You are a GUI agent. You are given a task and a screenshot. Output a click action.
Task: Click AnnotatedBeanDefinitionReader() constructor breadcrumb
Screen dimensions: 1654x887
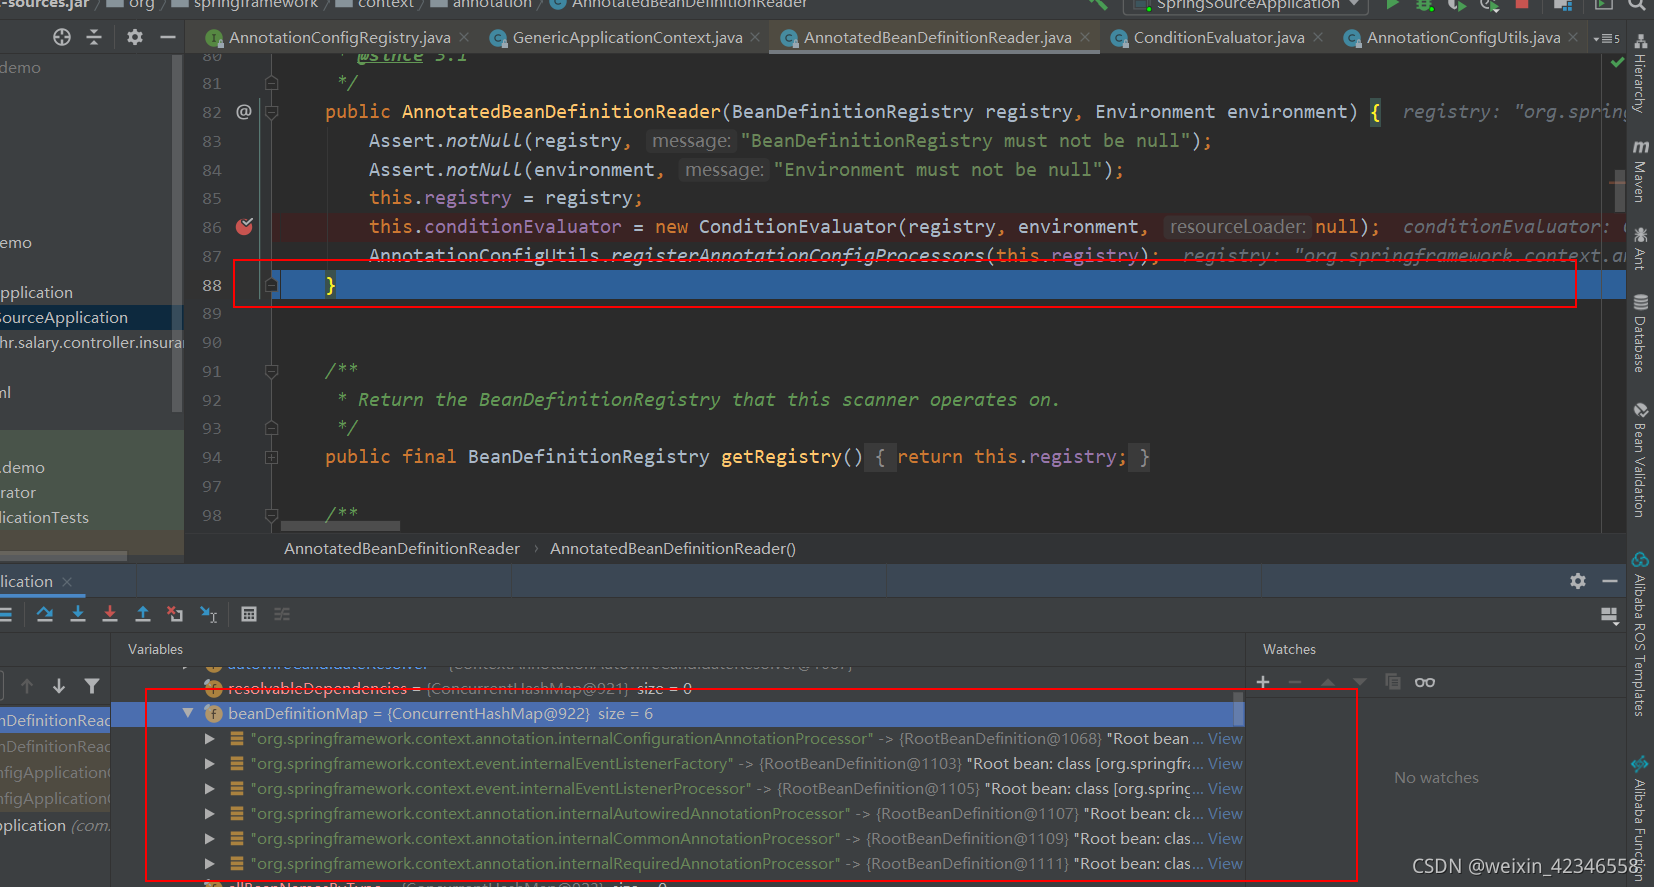click(673, 549)
